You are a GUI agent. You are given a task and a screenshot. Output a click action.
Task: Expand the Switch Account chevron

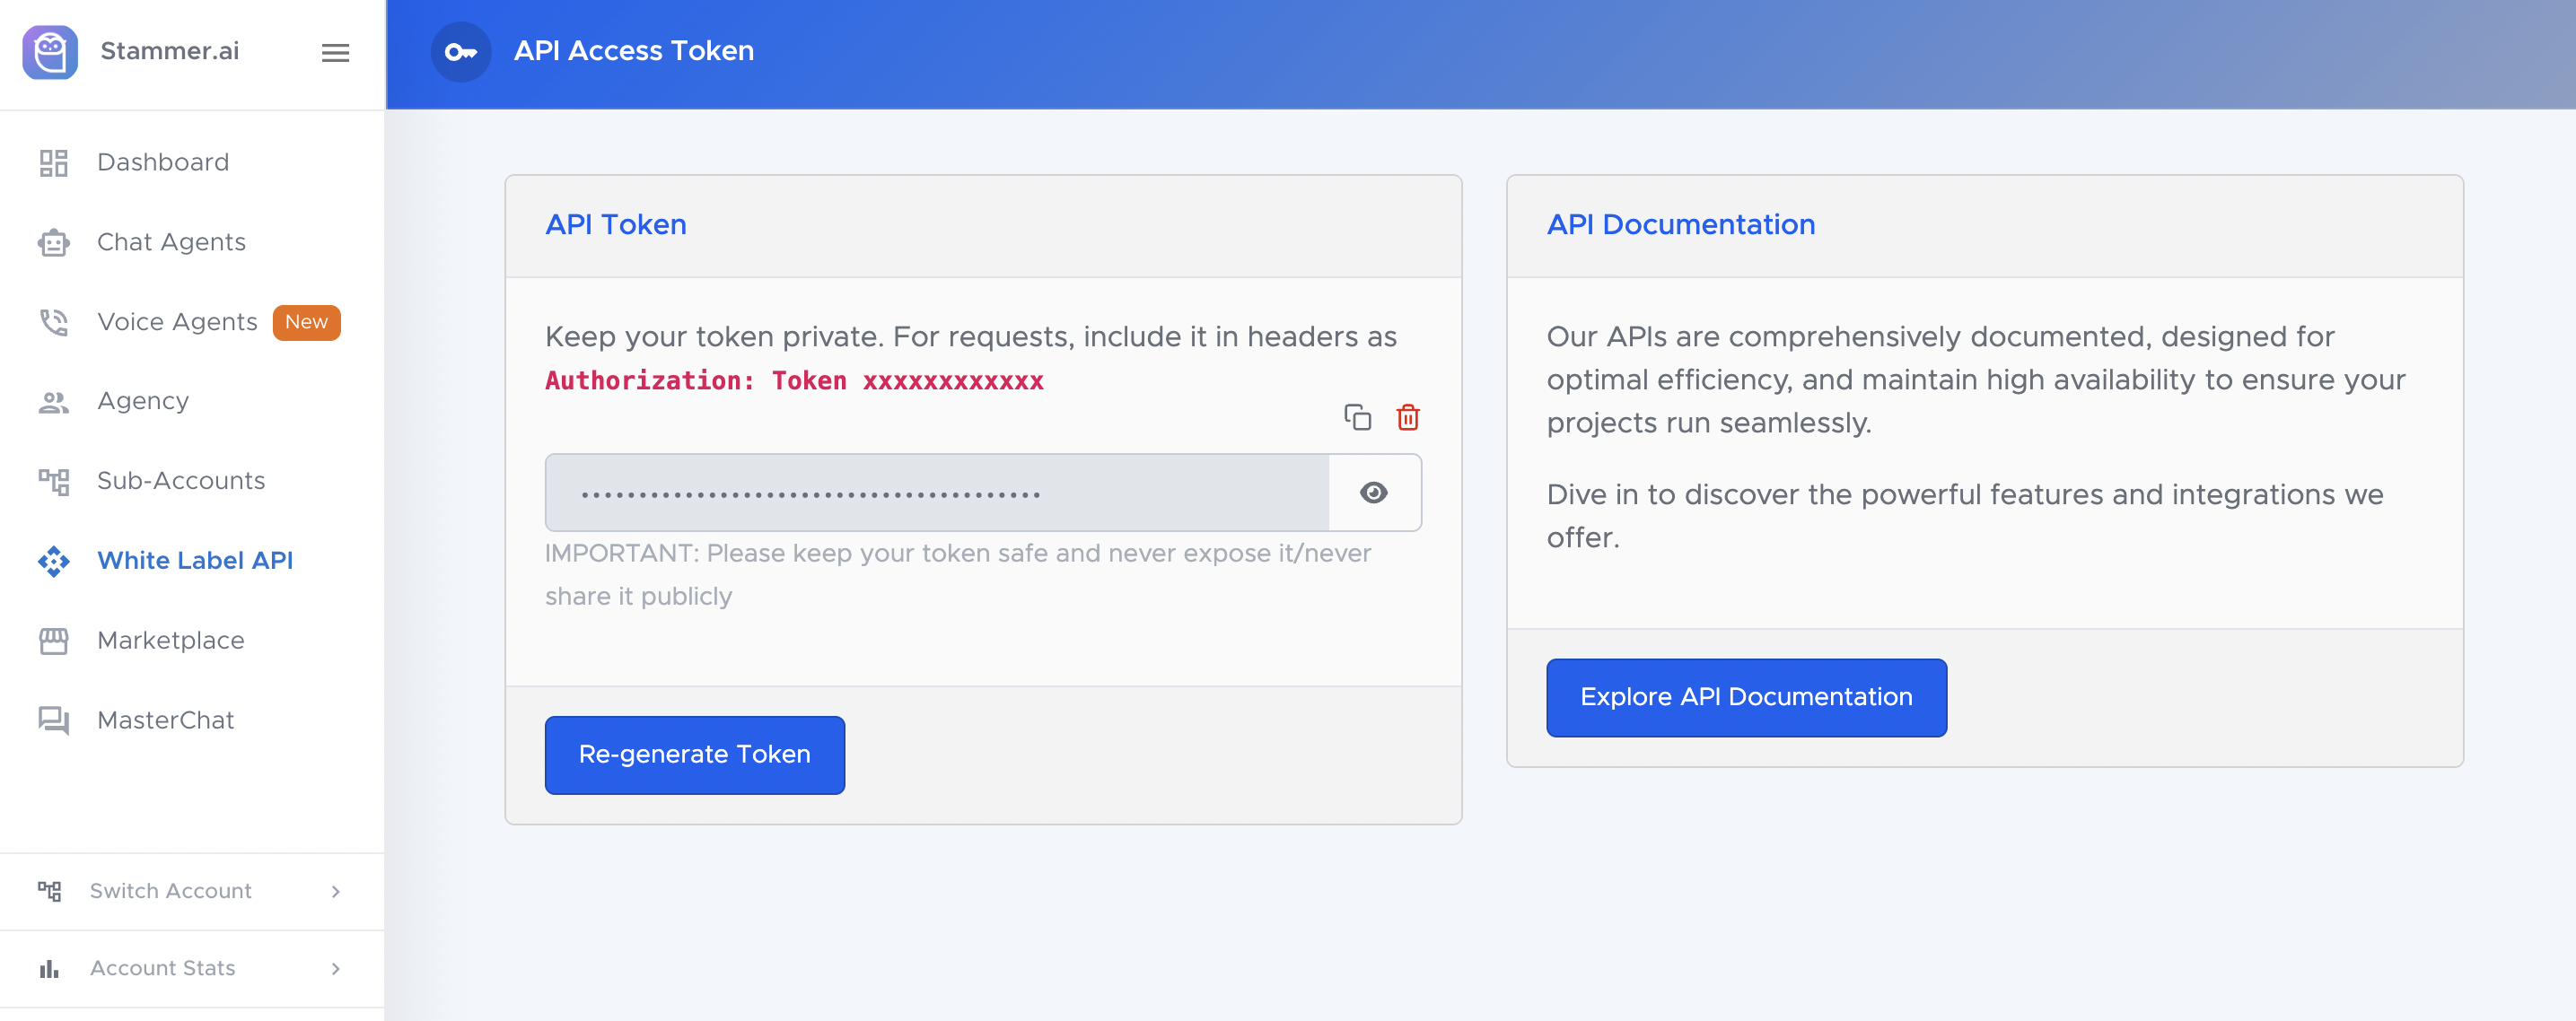(335, 891)
